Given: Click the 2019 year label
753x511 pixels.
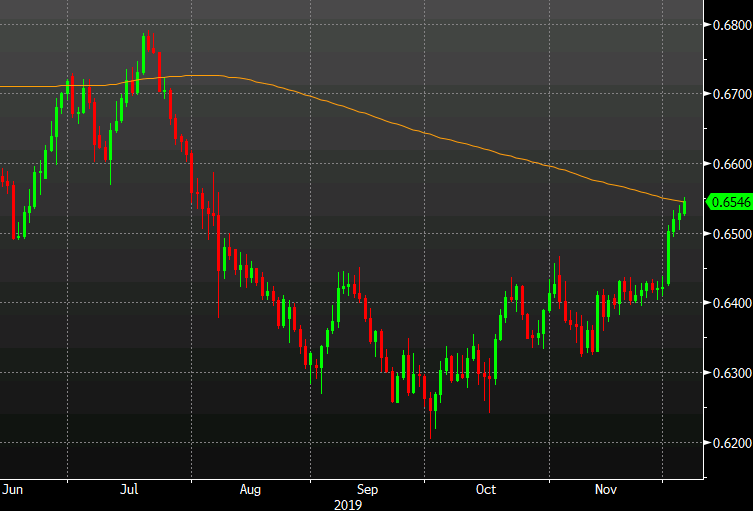Looking at the screenshot, I should [348, 505].
